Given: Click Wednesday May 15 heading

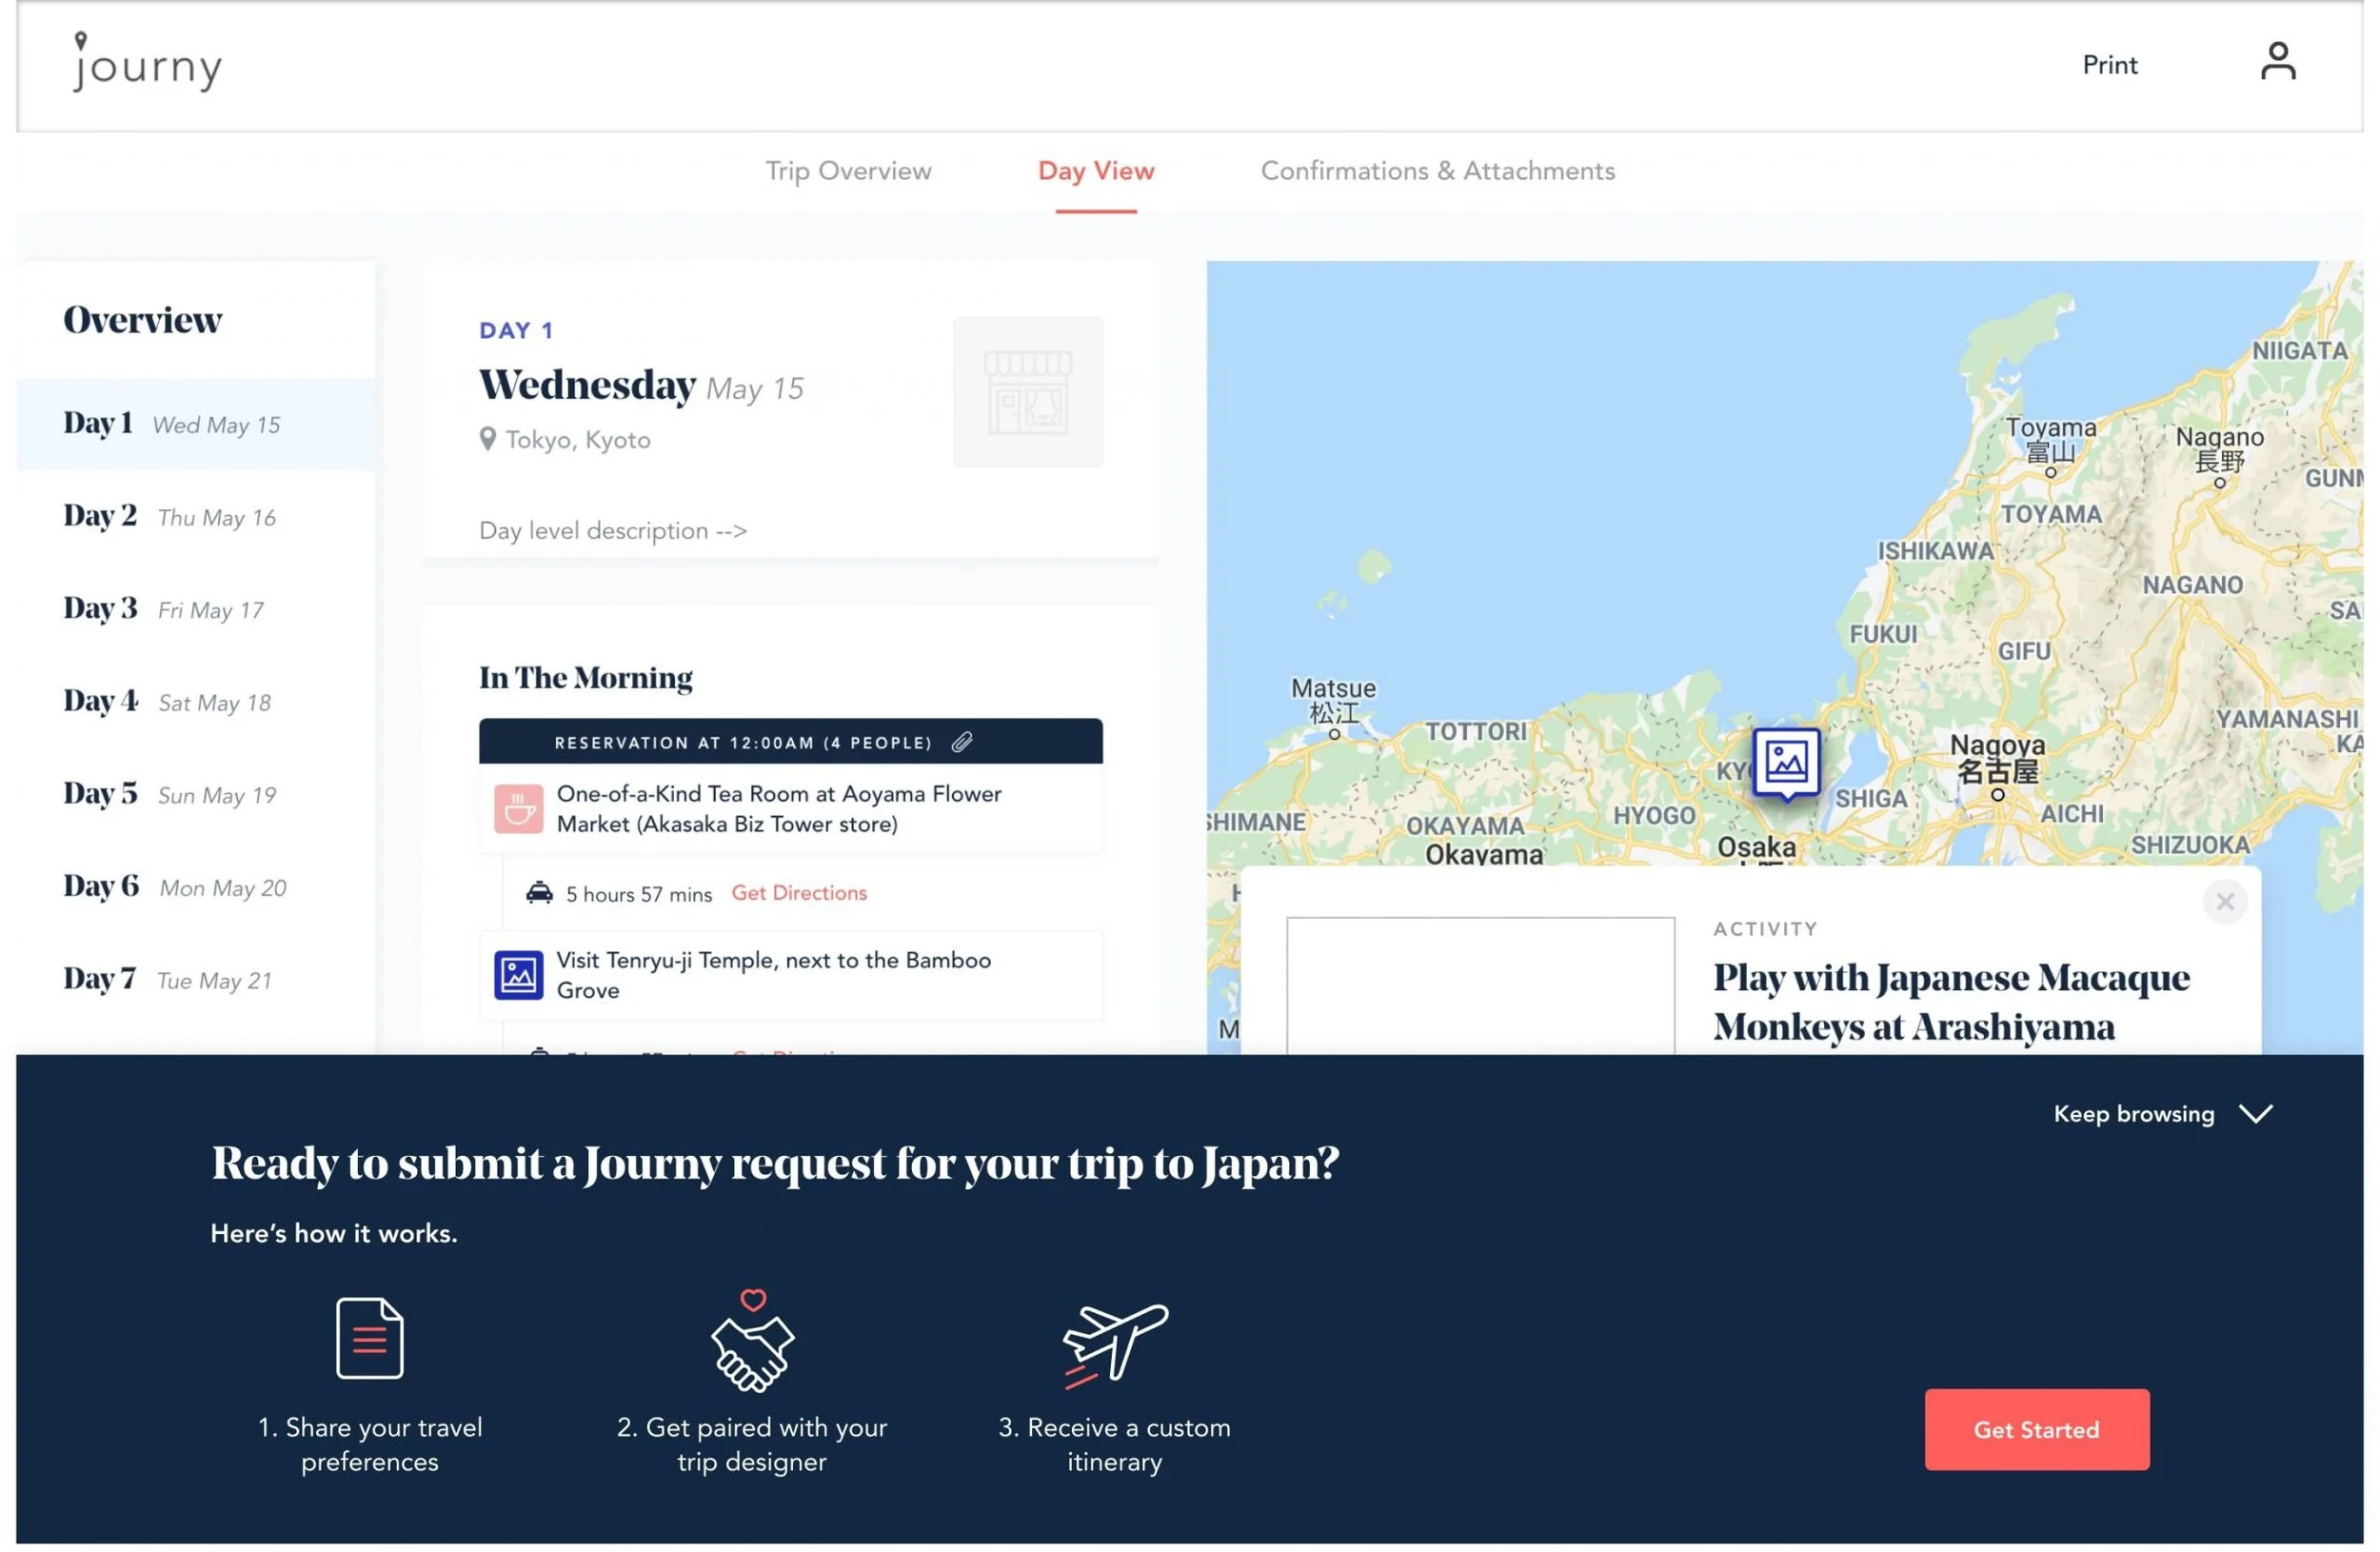Looking at the screenshot, I should click(641, 386).
